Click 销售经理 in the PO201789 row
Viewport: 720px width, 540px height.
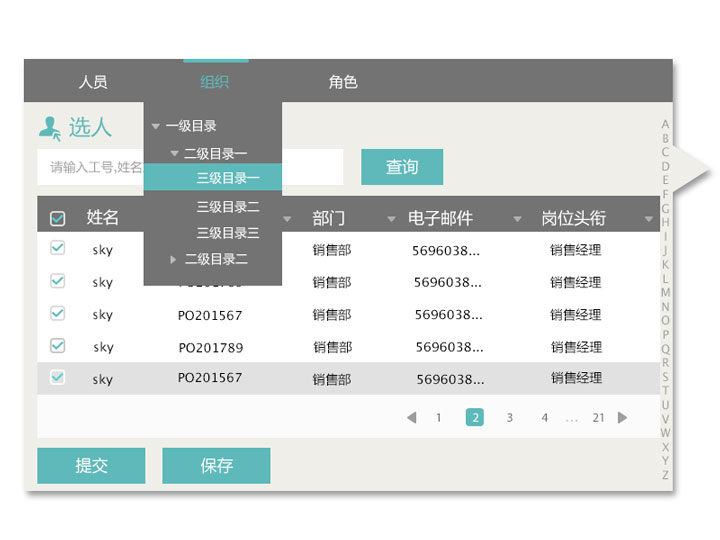pyautogui.click(x=576, y=347)
